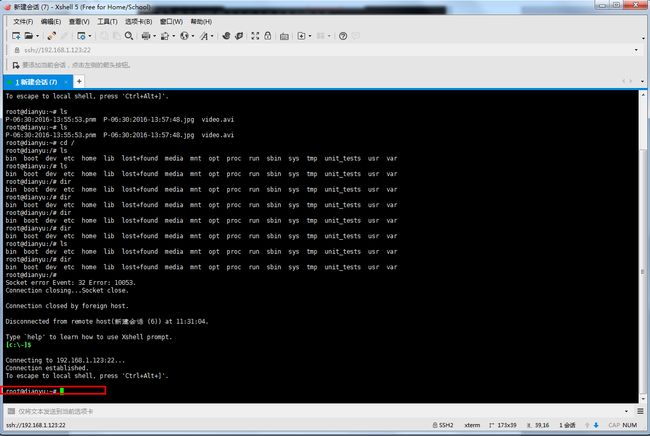Click status bar ssh://192.168.1.123:22 text
This screenshot has height=436, width=650.
(x=36, y=425)
